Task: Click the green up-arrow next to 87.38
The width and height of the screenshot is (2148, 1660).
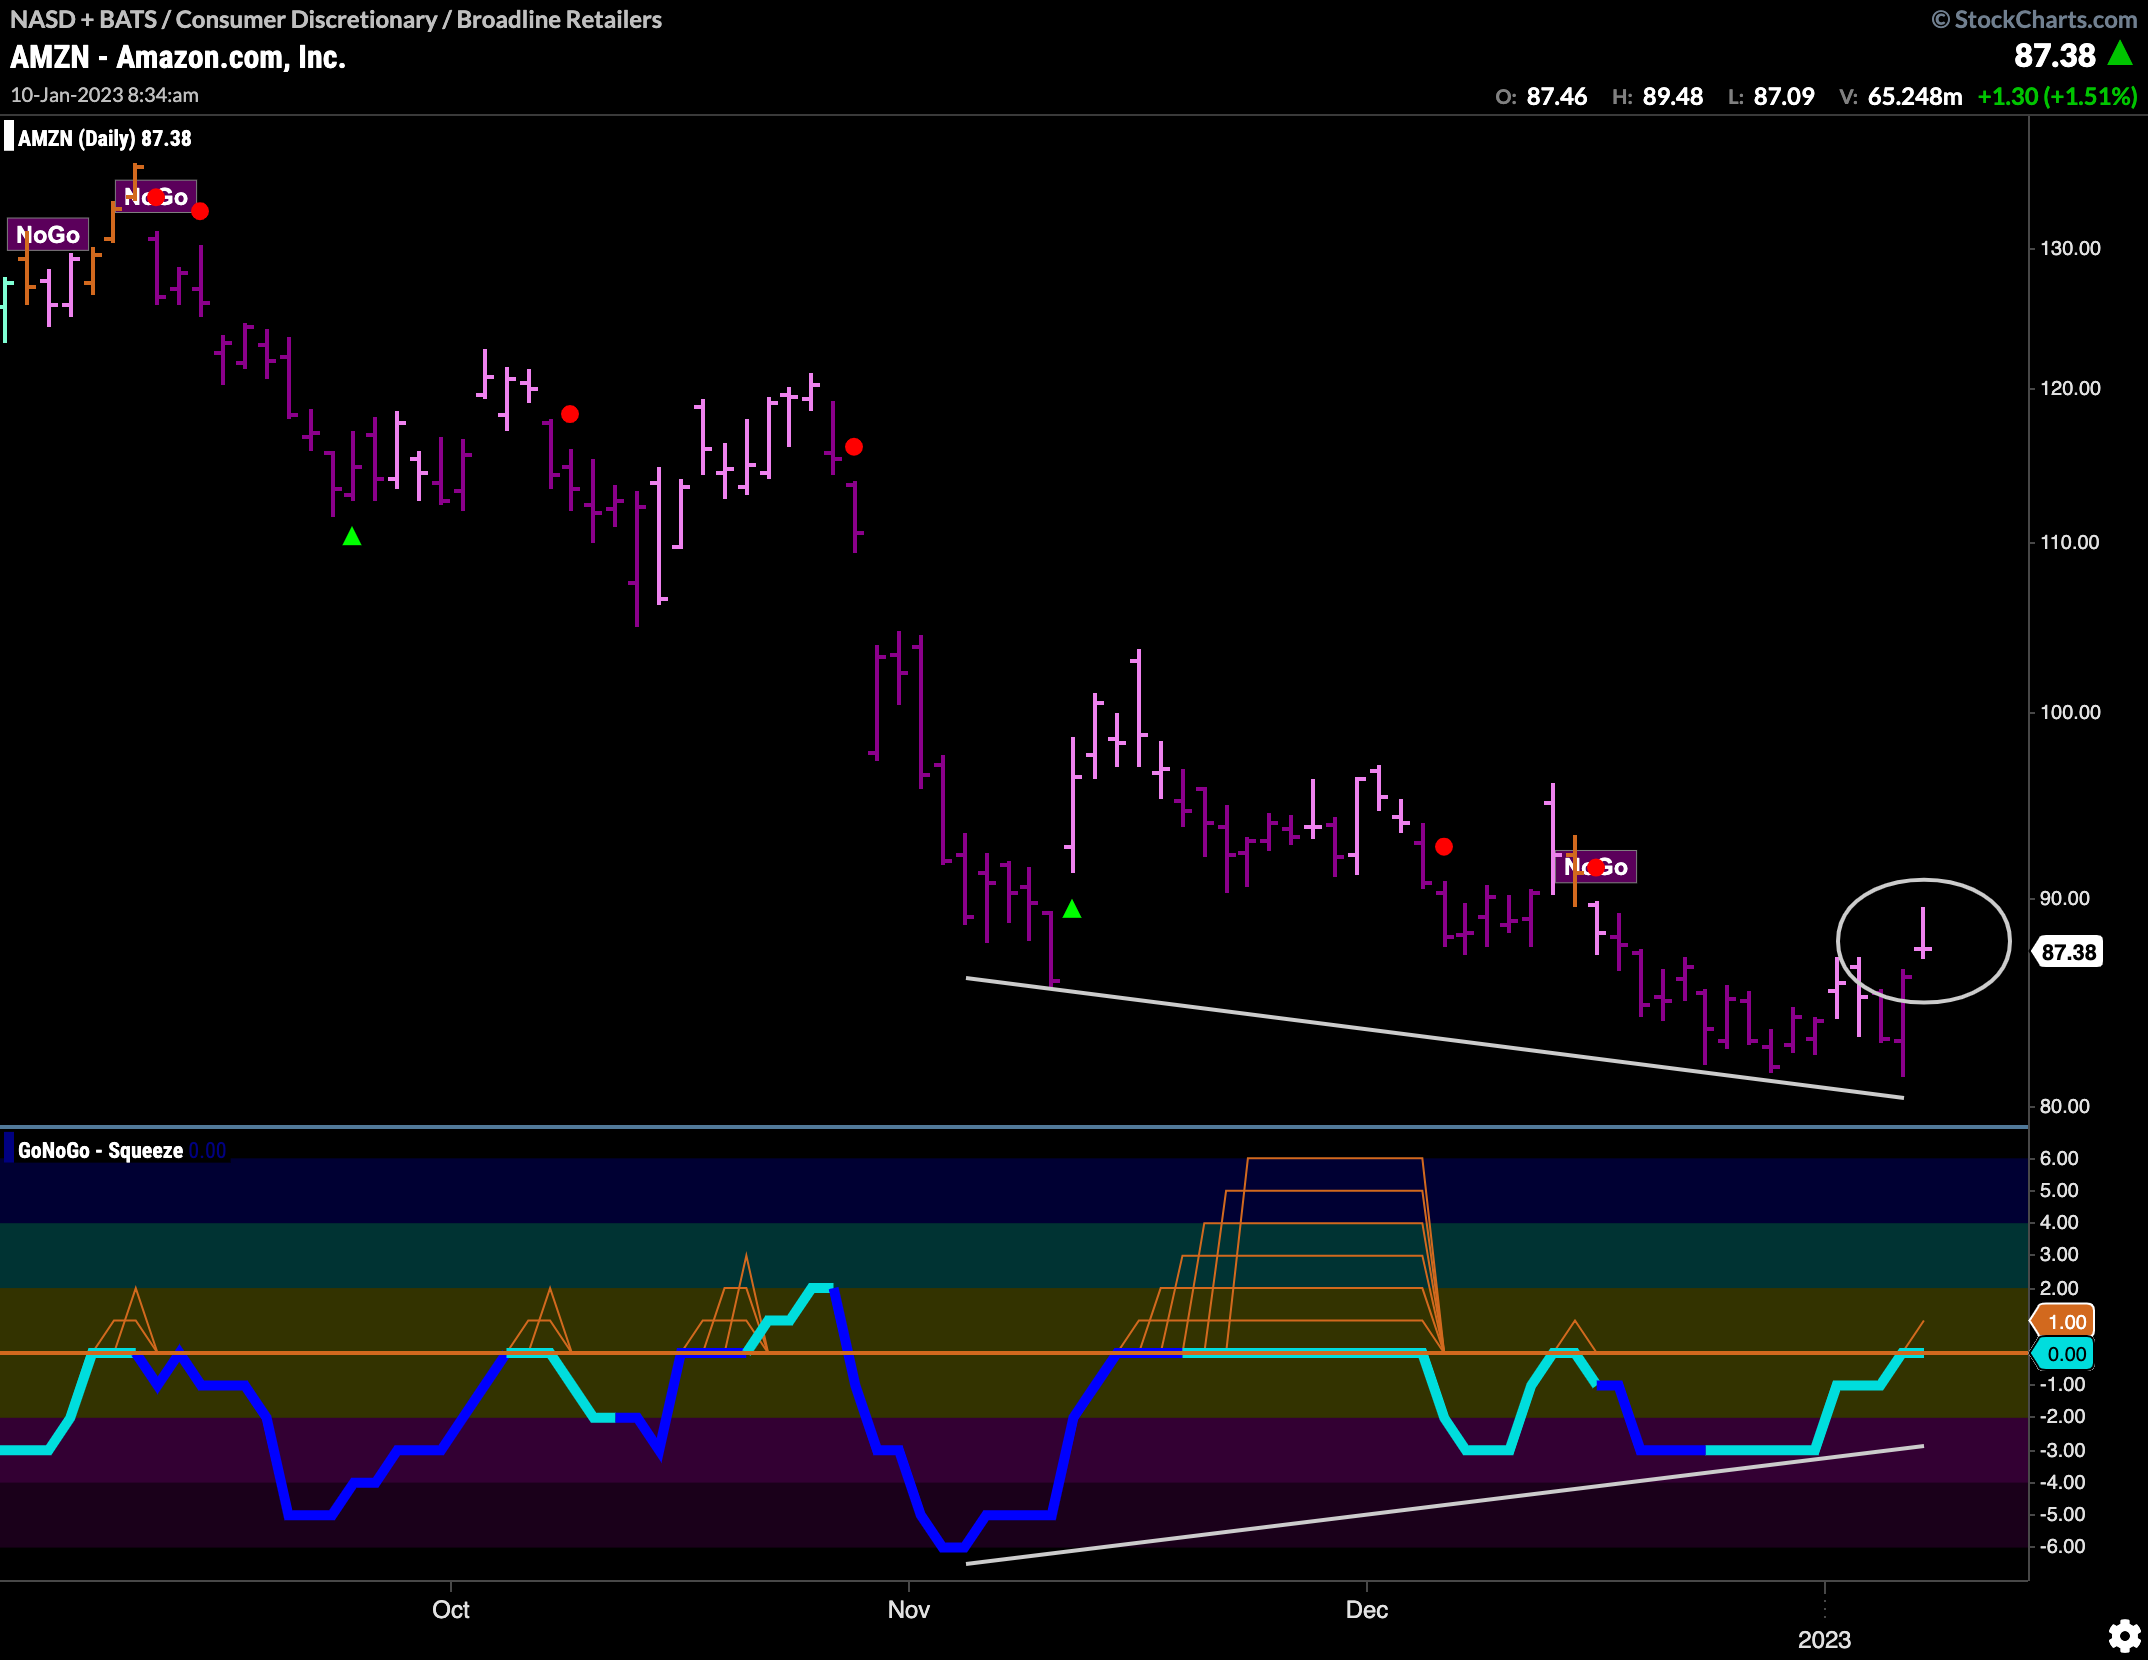Action: 2120,53
